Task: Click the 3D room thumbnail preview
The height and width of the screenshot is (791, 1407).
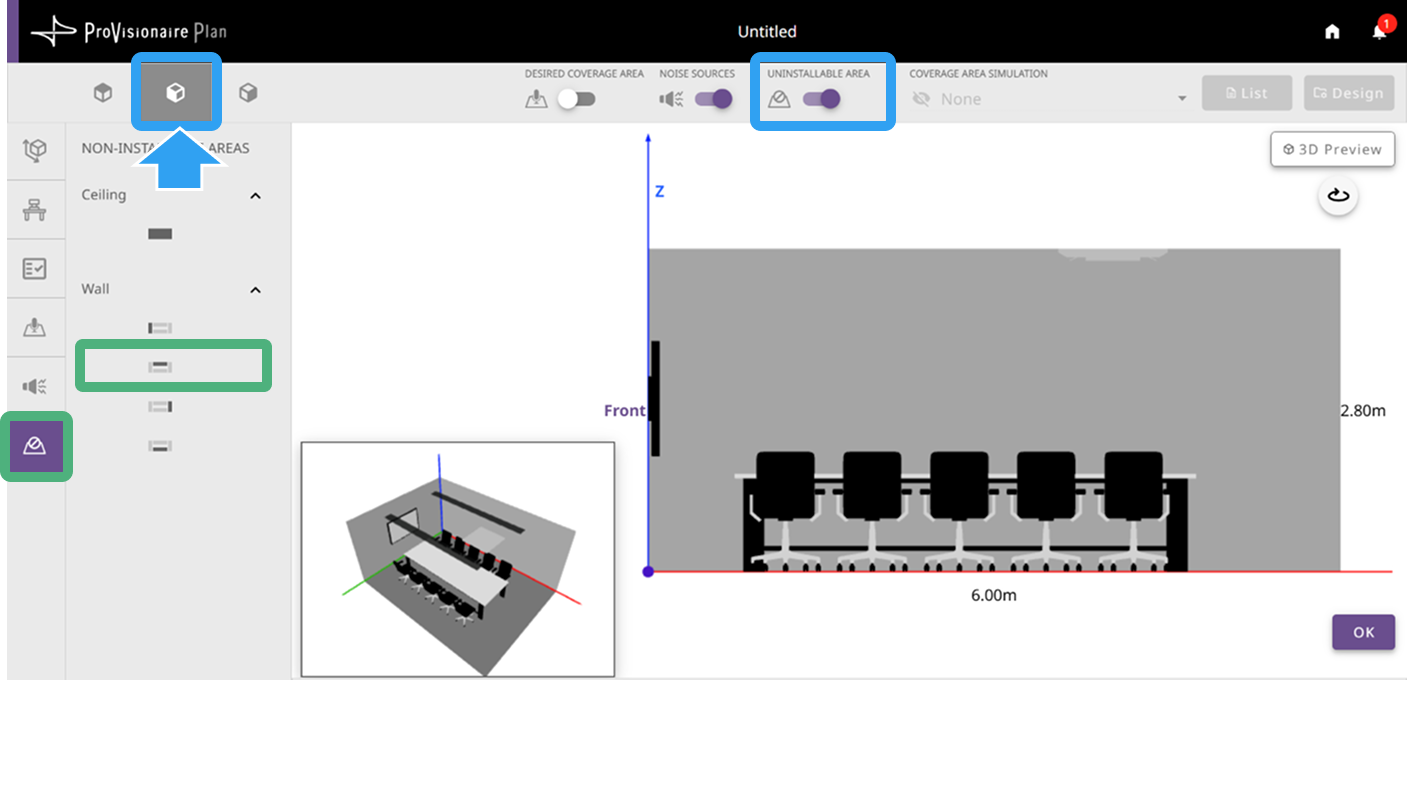Action: tap(458, 559)
